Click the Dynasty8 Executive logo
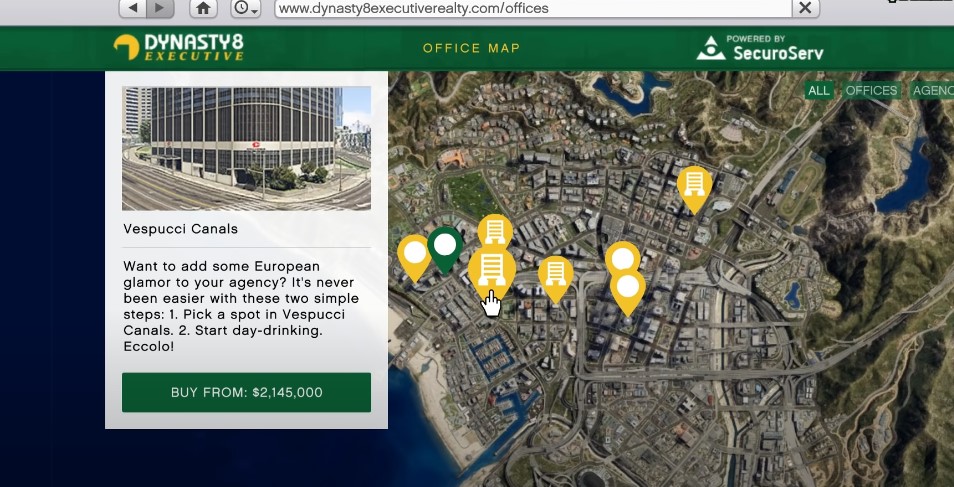The height and width of the screenshot is (487, 954). tap(178, 47)
